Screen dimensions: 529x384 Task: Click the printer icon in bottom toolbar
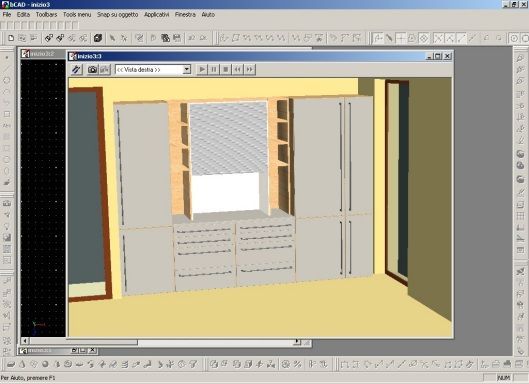pyautogui.click(x=507, y=364)
